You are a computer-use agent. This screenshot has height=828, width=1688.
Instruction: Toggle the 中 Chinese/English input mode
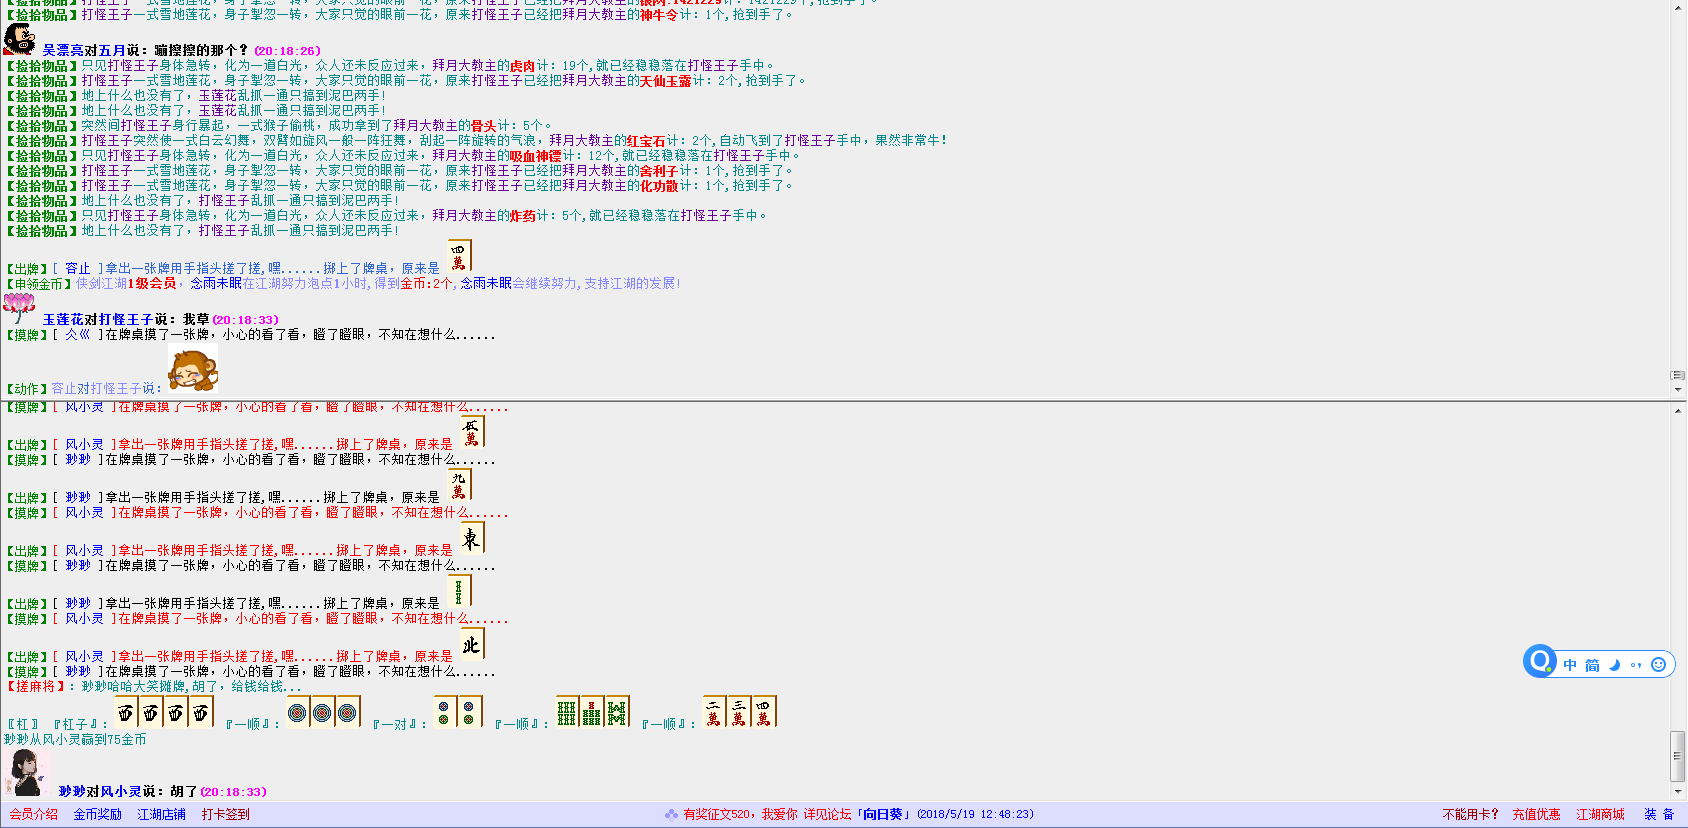coord(1570,665)
